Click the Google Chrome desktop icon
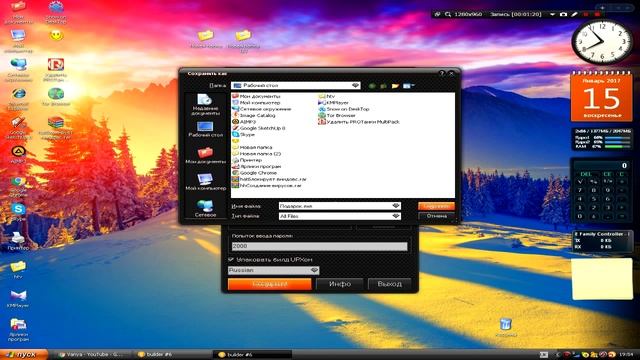This screenshot has width=640, height=360. (x=18, y=186)
